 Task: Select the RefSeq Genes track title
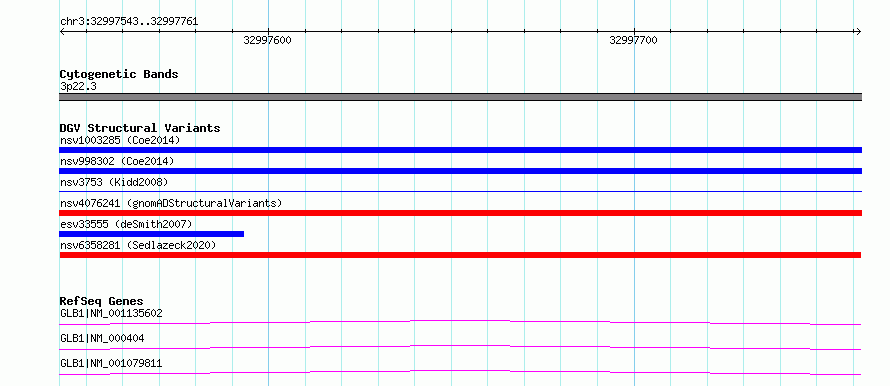(x=102, y=301)
